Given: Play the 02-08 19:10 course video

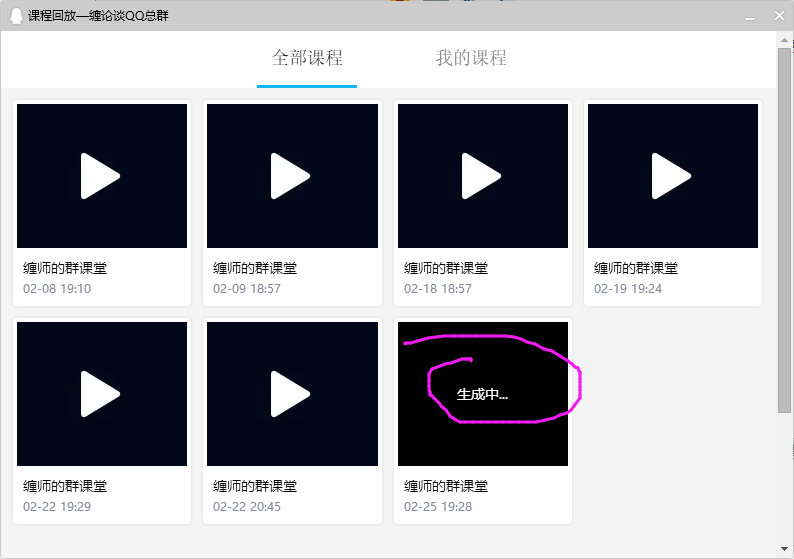Looking at the screenshot, I should [102, 176].
